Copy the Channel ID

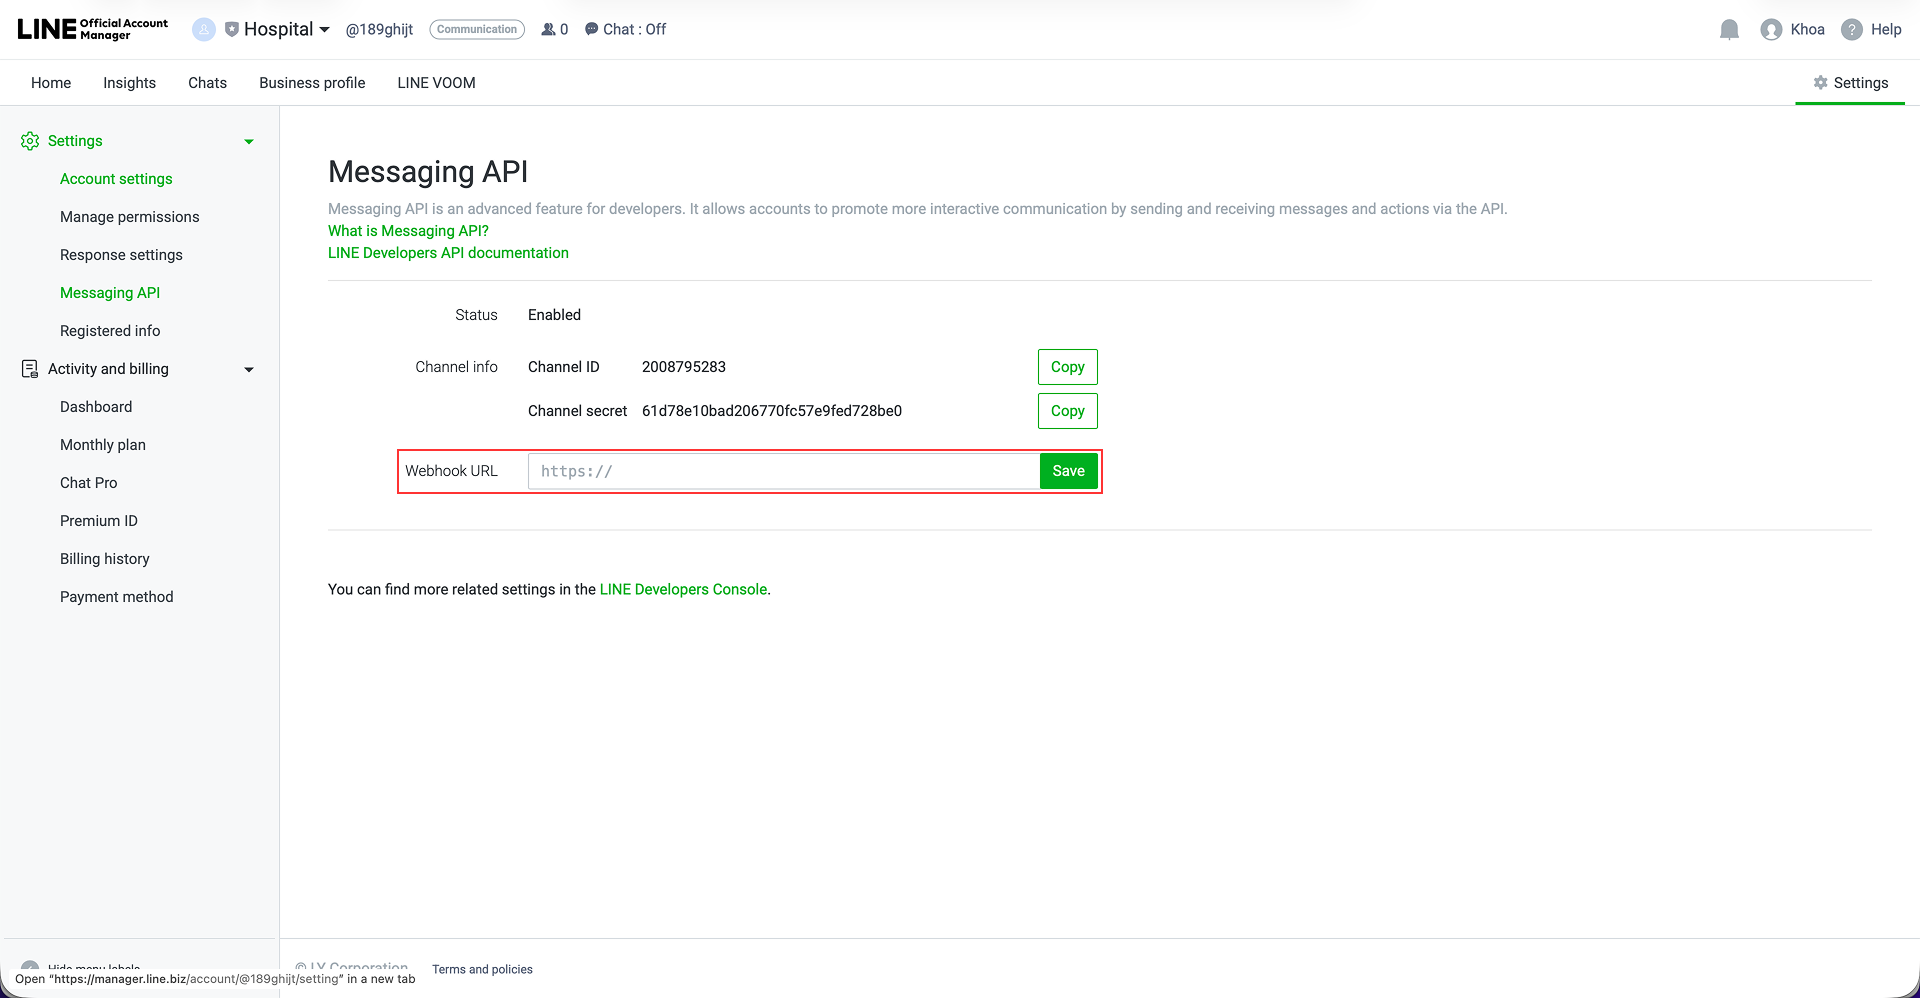(x=1067, y=366)
